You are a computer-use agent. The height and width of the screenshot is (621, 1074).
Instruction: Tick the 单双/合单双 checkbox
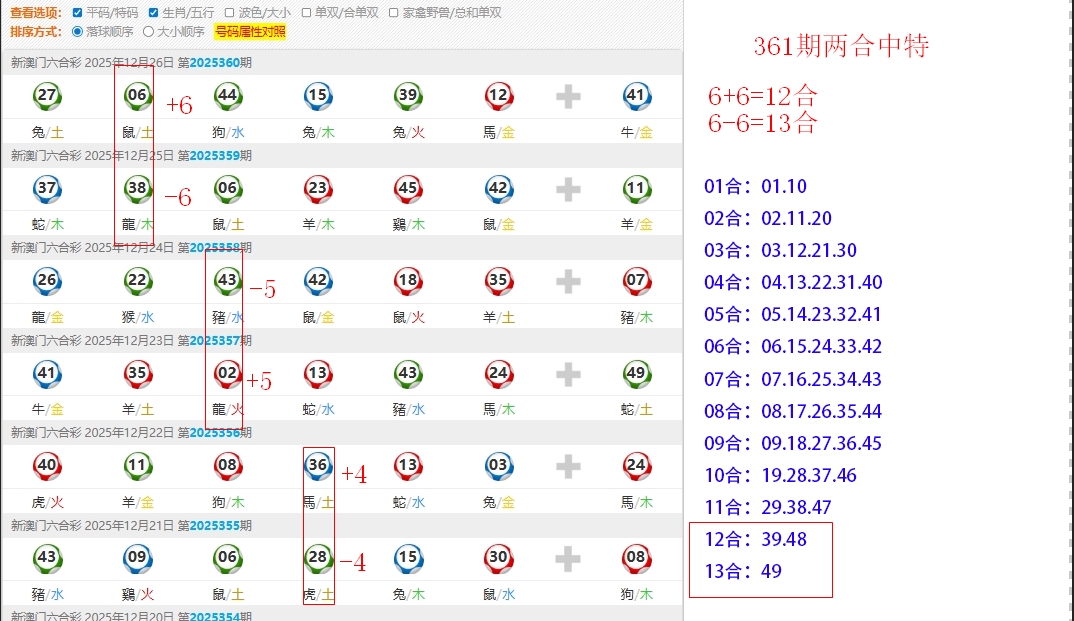pos(306,13)
